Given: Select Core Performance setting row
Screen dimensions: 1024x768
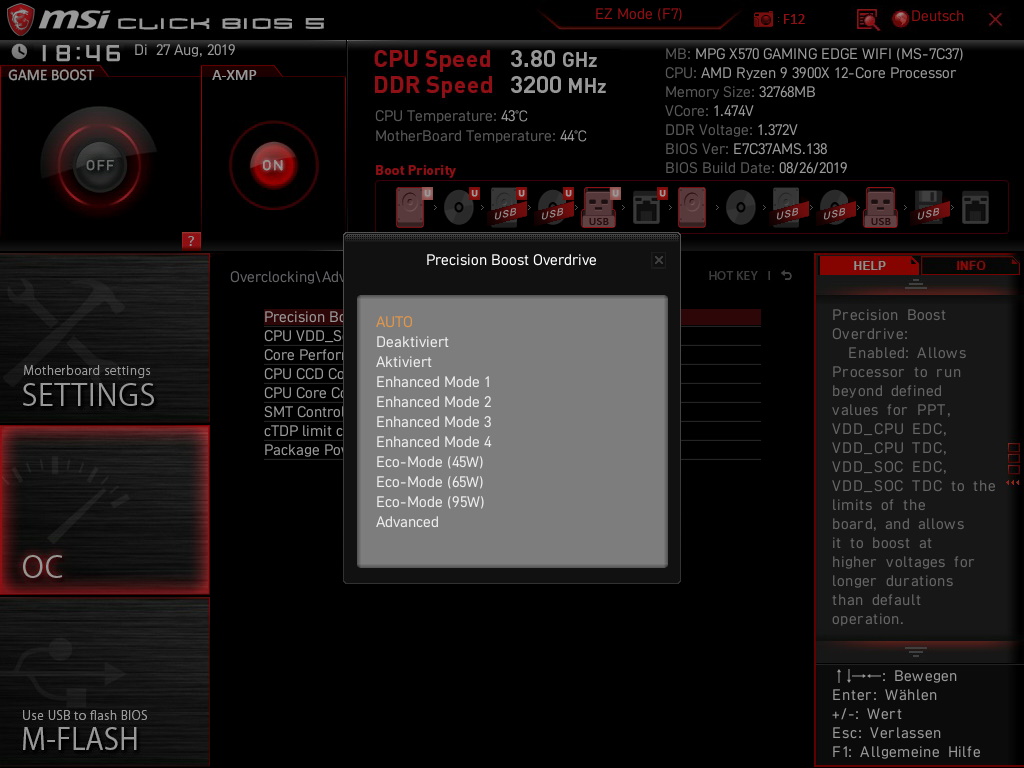Looking at the screenshot, I should click(x=512, y=355).
